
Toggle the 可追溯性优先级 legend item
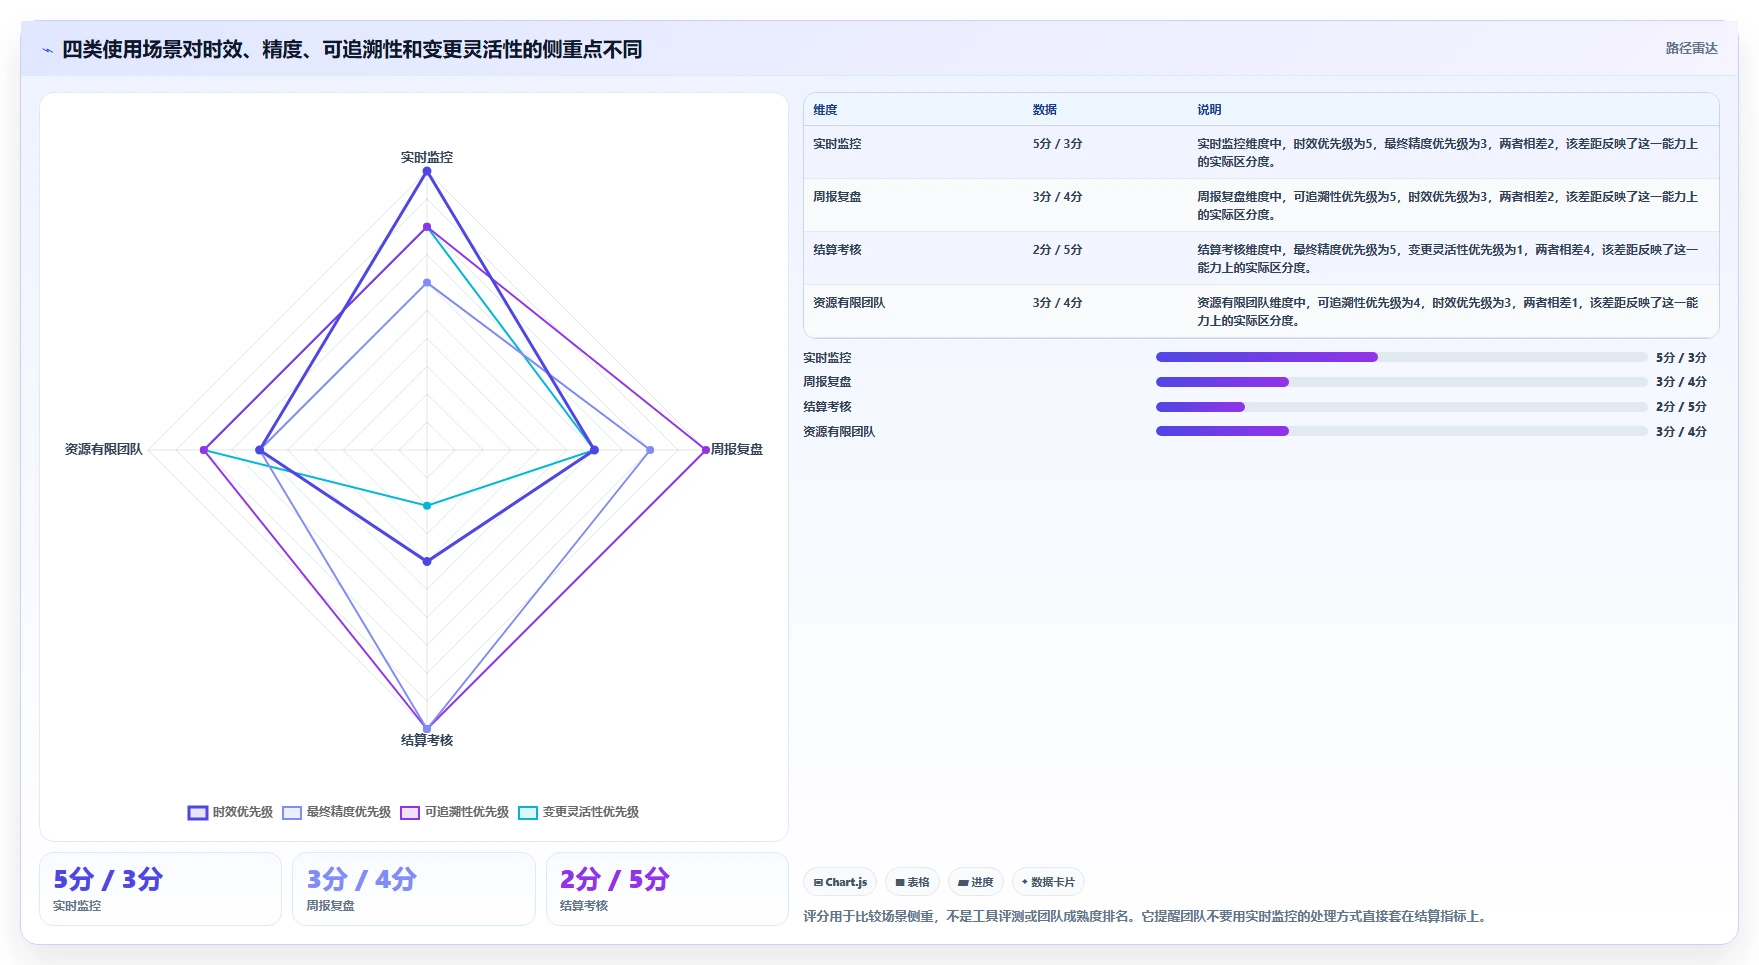(x=455, y=812)
